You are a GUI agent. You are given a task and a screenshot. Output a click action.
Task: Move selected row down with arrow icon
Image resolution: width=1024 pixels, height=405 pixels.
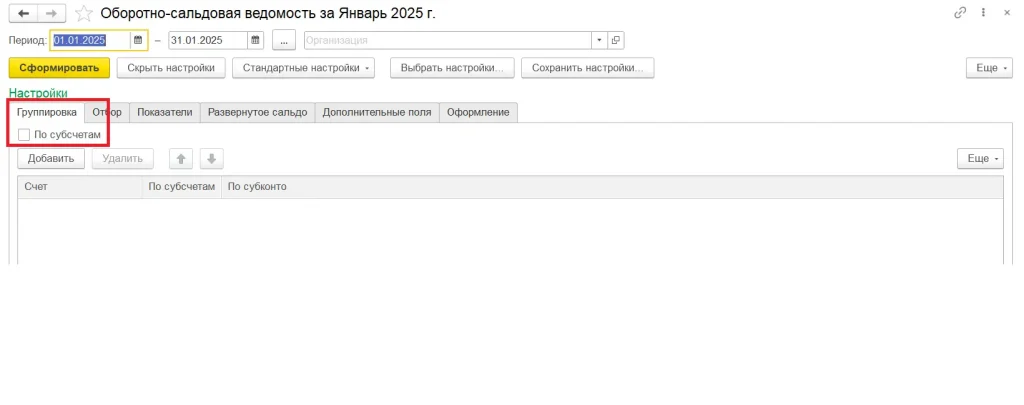pos(212,158)
